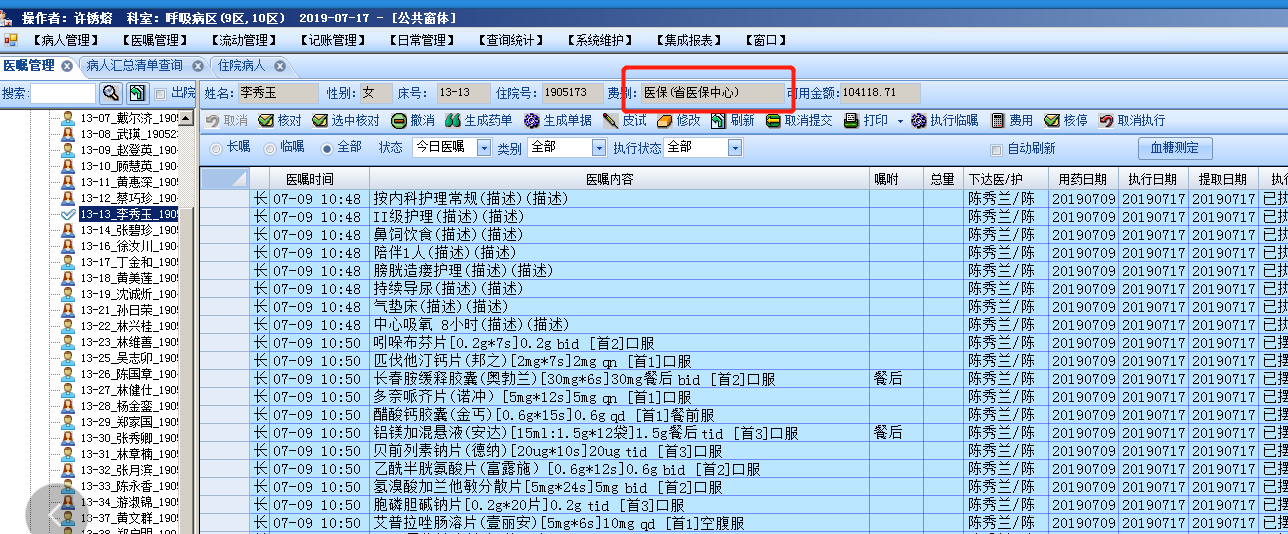Open the dropdown arrow next to 打印

(x=899, y=121)
